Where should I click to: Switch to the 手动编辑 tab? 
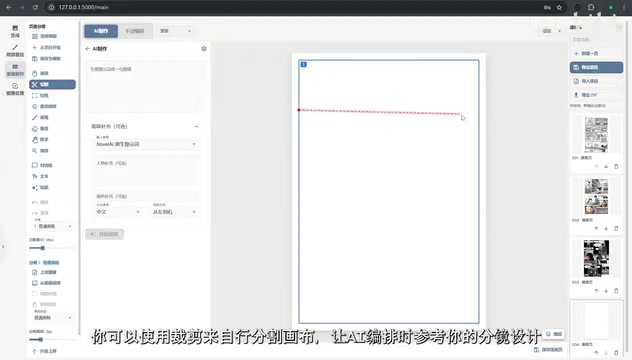(135, 31)
